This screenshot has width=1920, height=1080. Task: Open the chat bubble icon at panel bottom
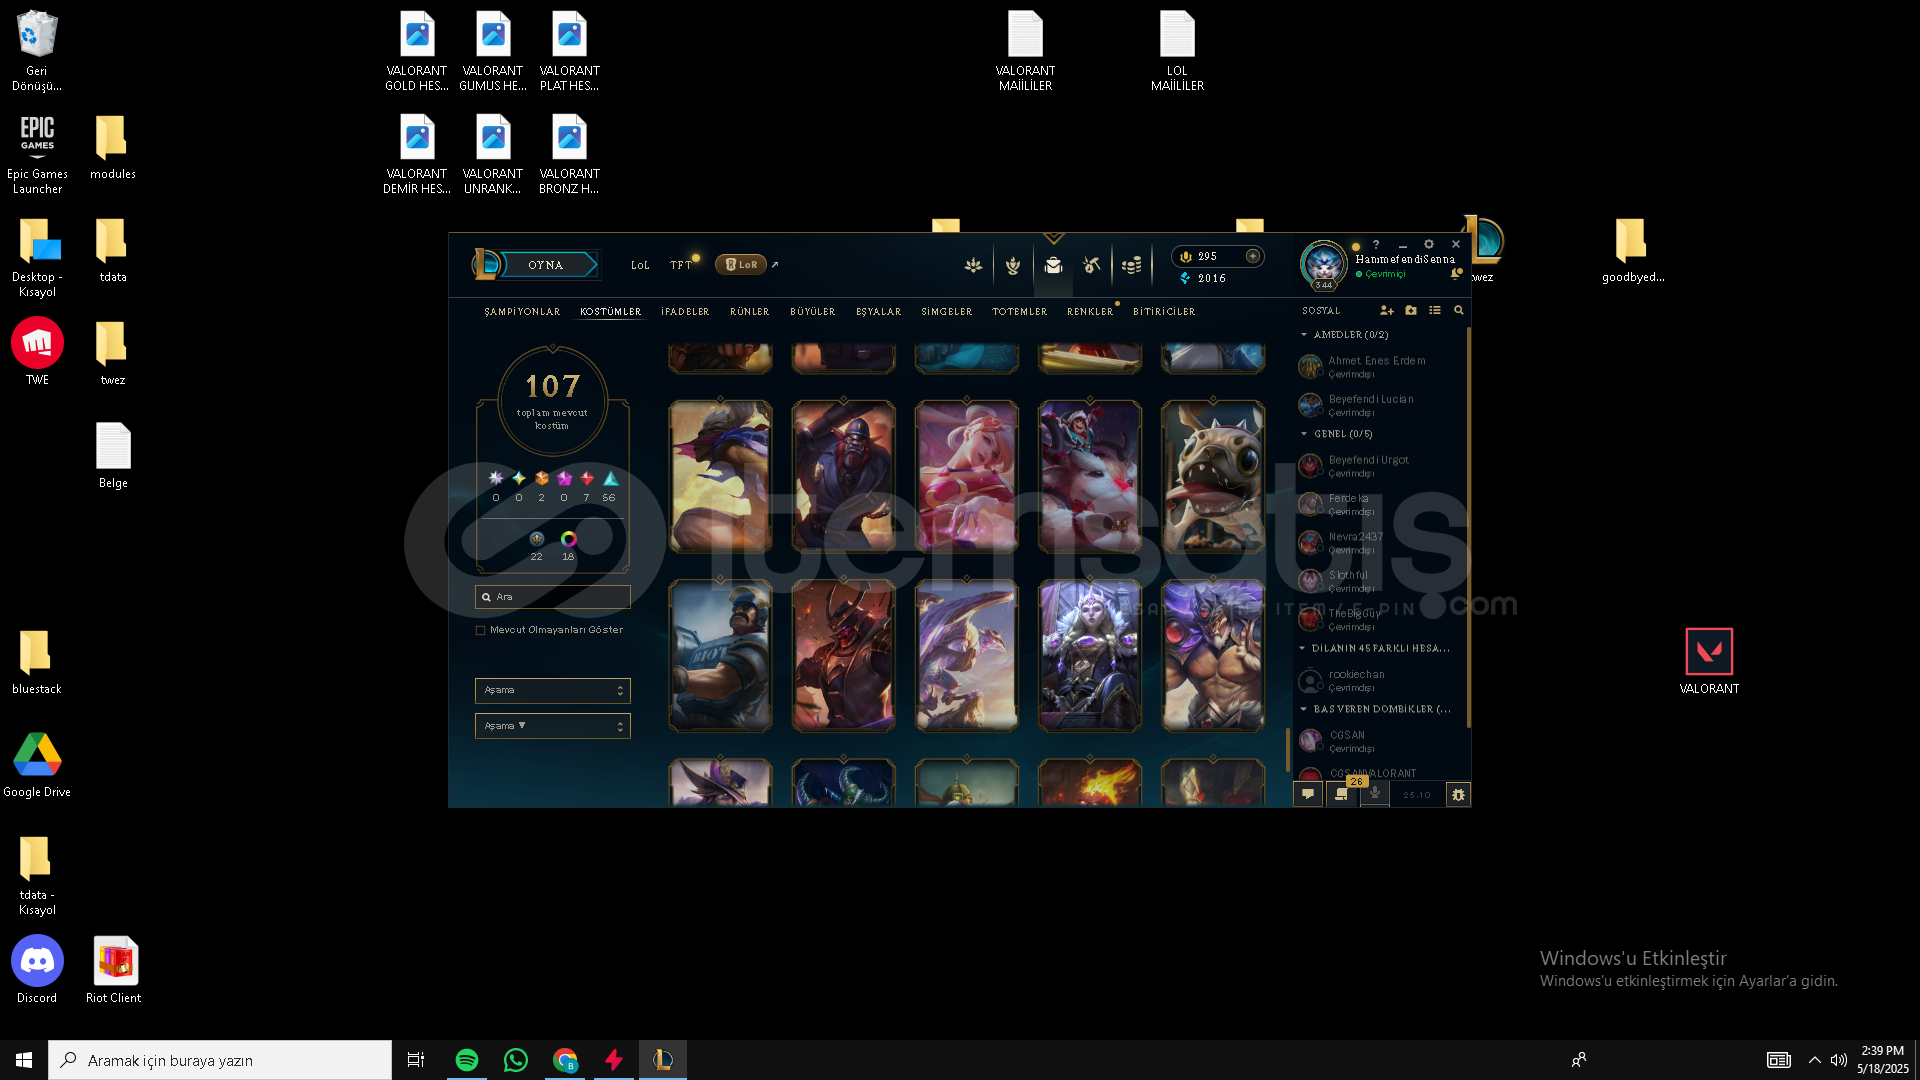click(x=1308, y=794)
